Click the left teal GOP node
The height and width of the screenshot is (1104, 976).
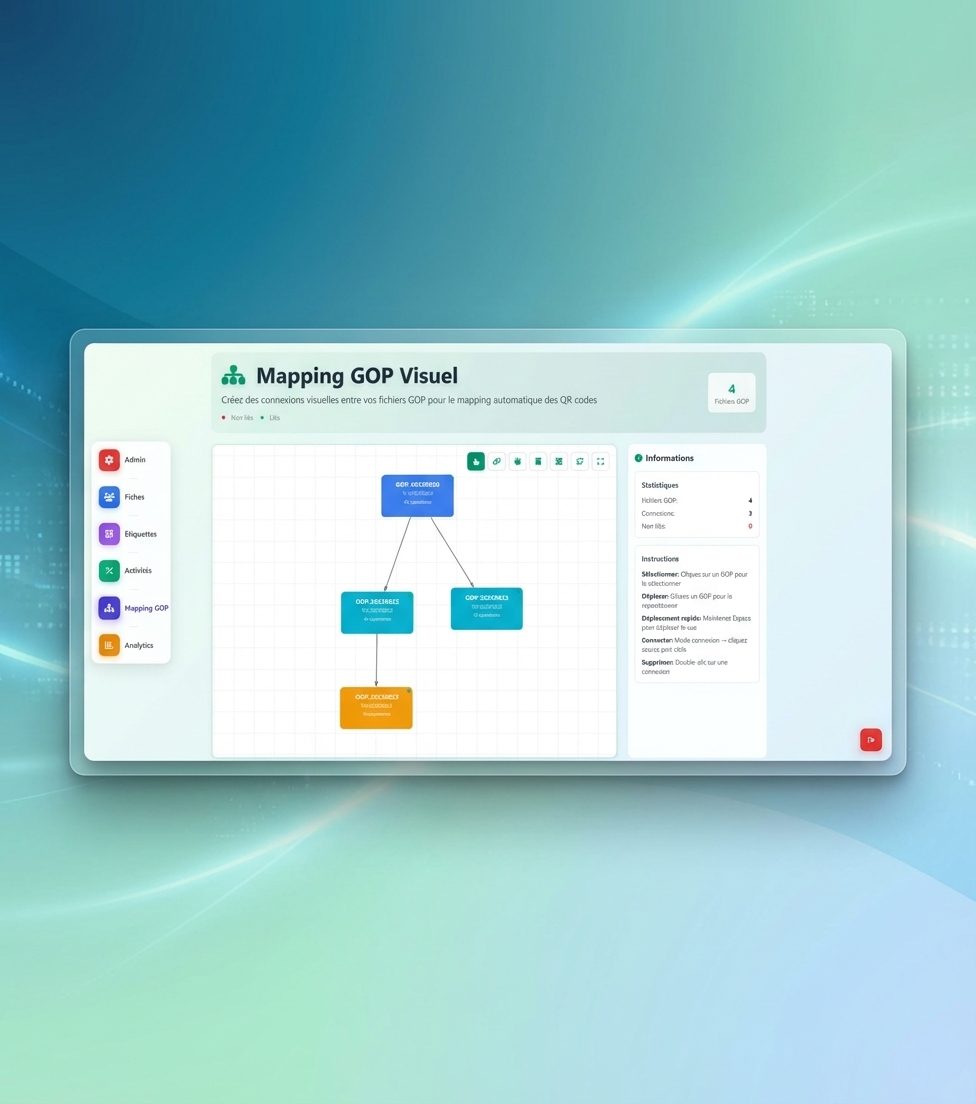click(377, 612)
